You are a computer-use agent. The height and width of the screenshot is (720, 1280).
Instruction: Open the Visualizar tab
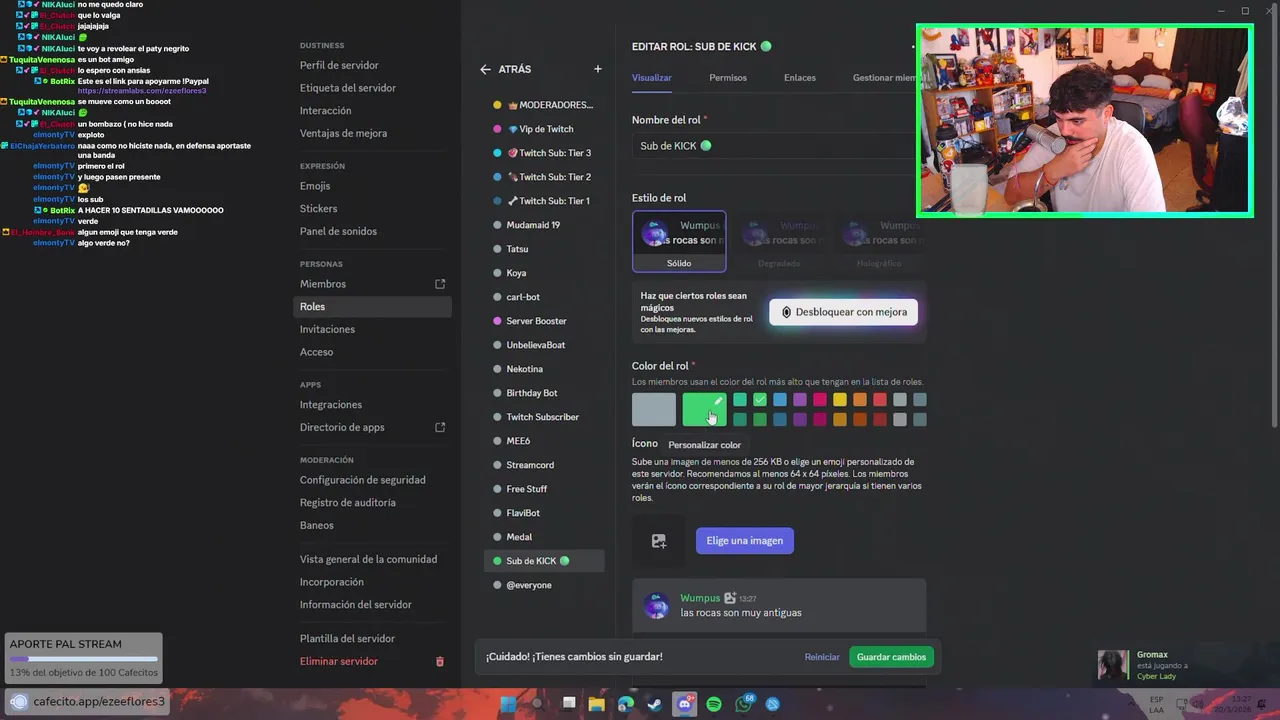point(652,78)
